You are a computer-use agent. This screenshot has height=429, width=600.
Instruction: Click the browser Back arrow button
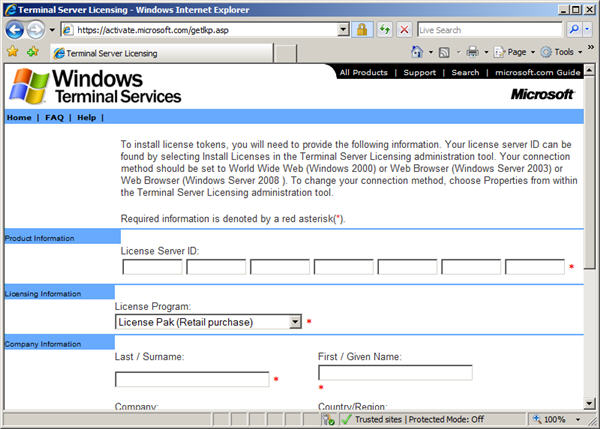[15, 30]
